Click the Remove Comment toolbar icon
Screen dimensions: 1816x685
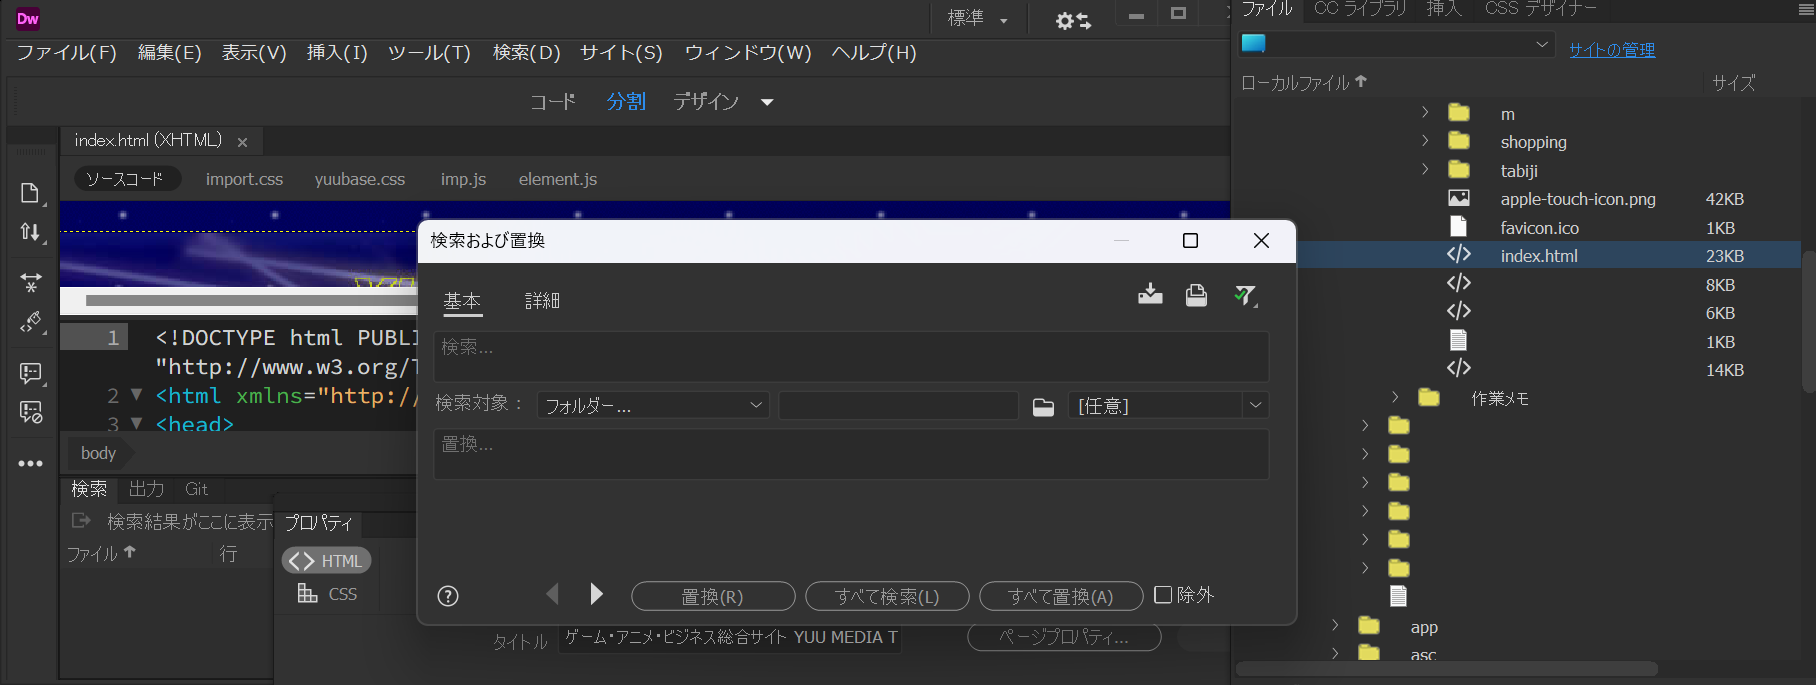click(x=30, y=412)
